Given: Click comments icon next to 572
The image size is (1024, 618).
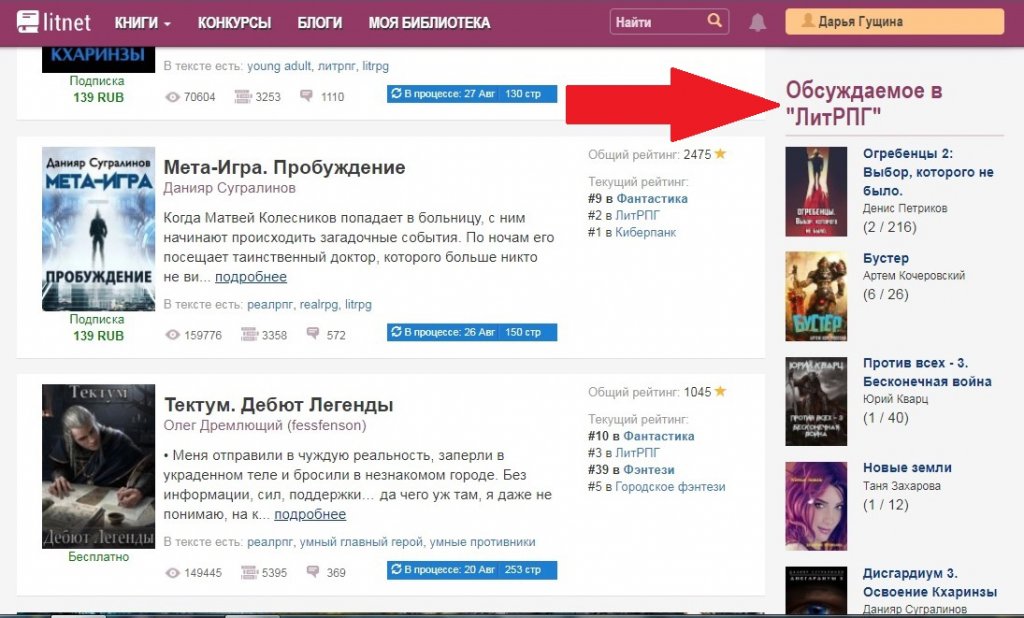Looking at the screenshot, I should (313, 334).
